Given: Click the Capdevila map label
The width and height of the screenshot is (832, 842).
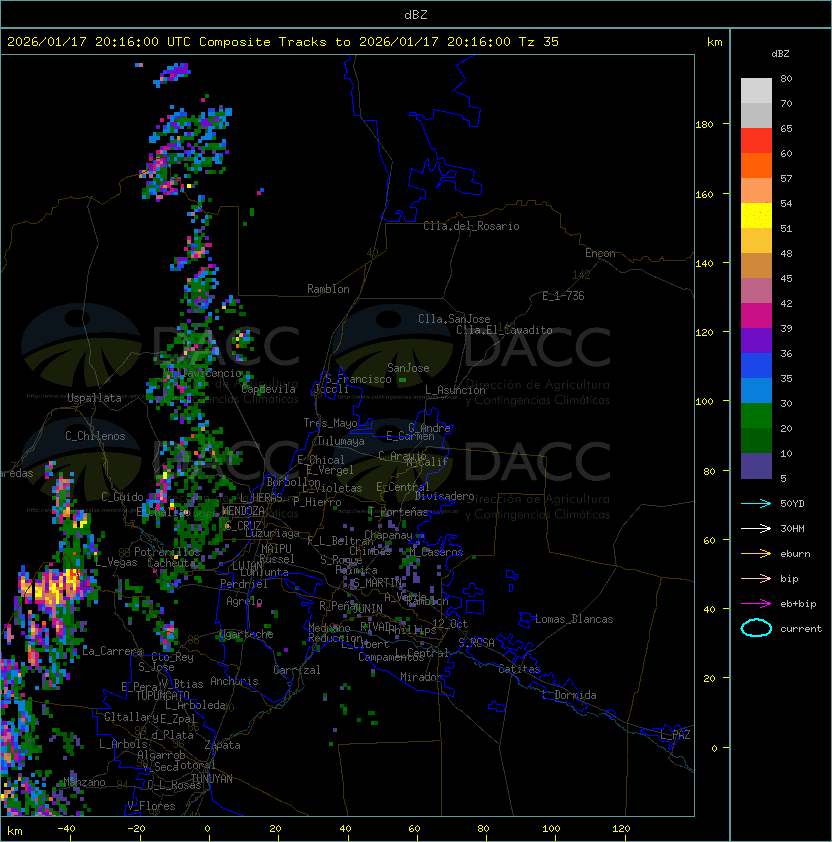Looking at the screenshot, I should pyautogui.click(x=269, y=389).
